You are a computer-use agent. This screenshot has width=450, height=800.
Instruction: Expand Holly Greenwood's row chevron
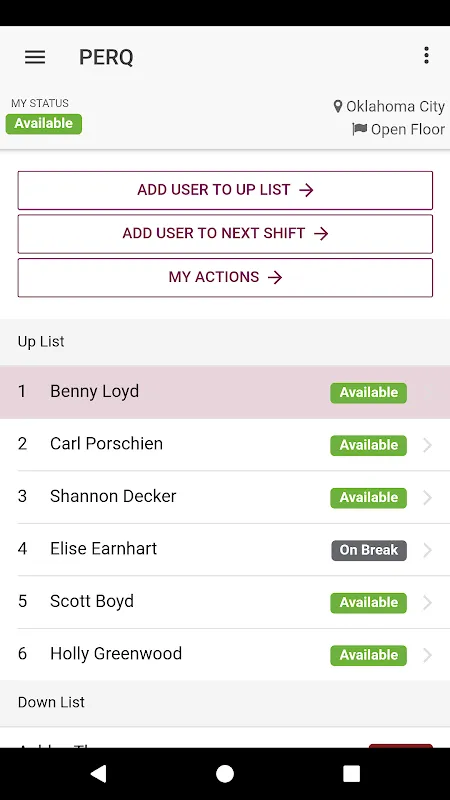point(428,655)
